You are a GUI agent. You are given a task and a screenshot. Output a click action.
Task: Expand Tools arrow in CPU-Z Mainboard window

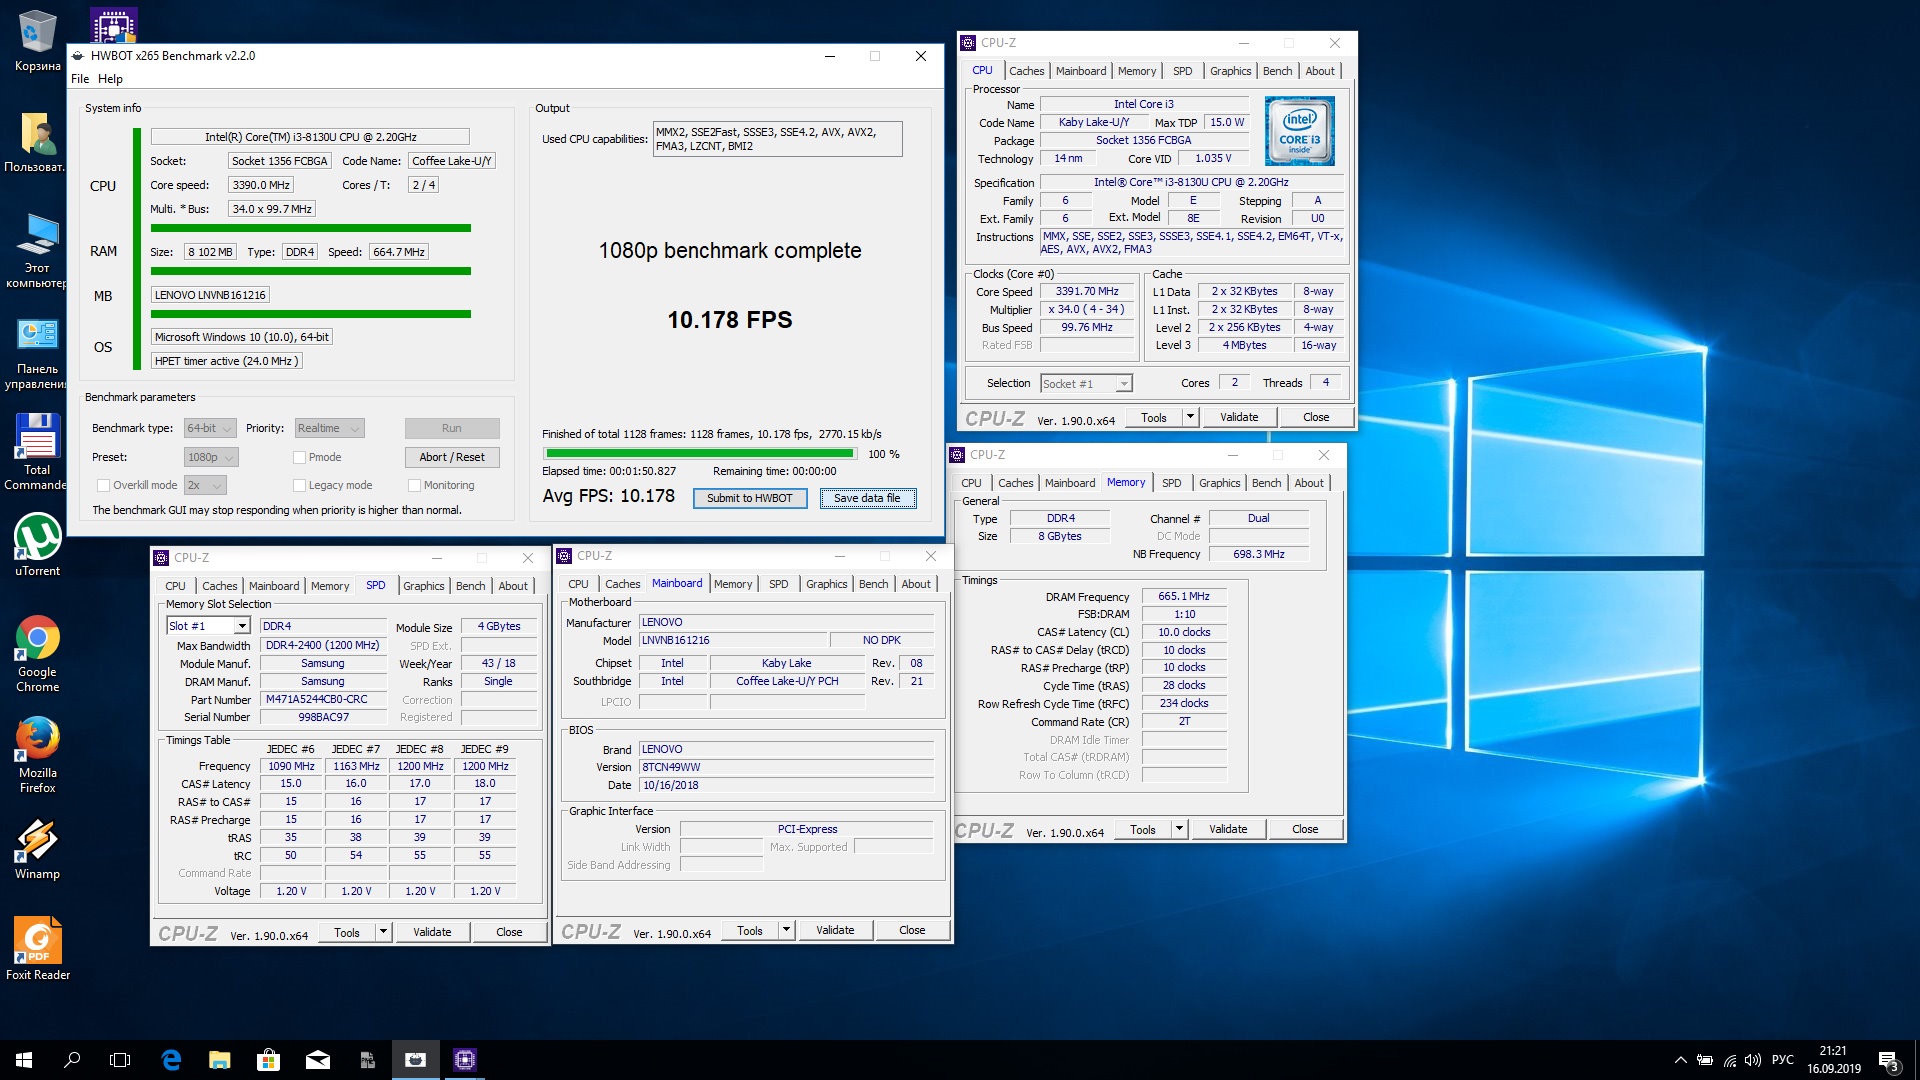[787, 930]
